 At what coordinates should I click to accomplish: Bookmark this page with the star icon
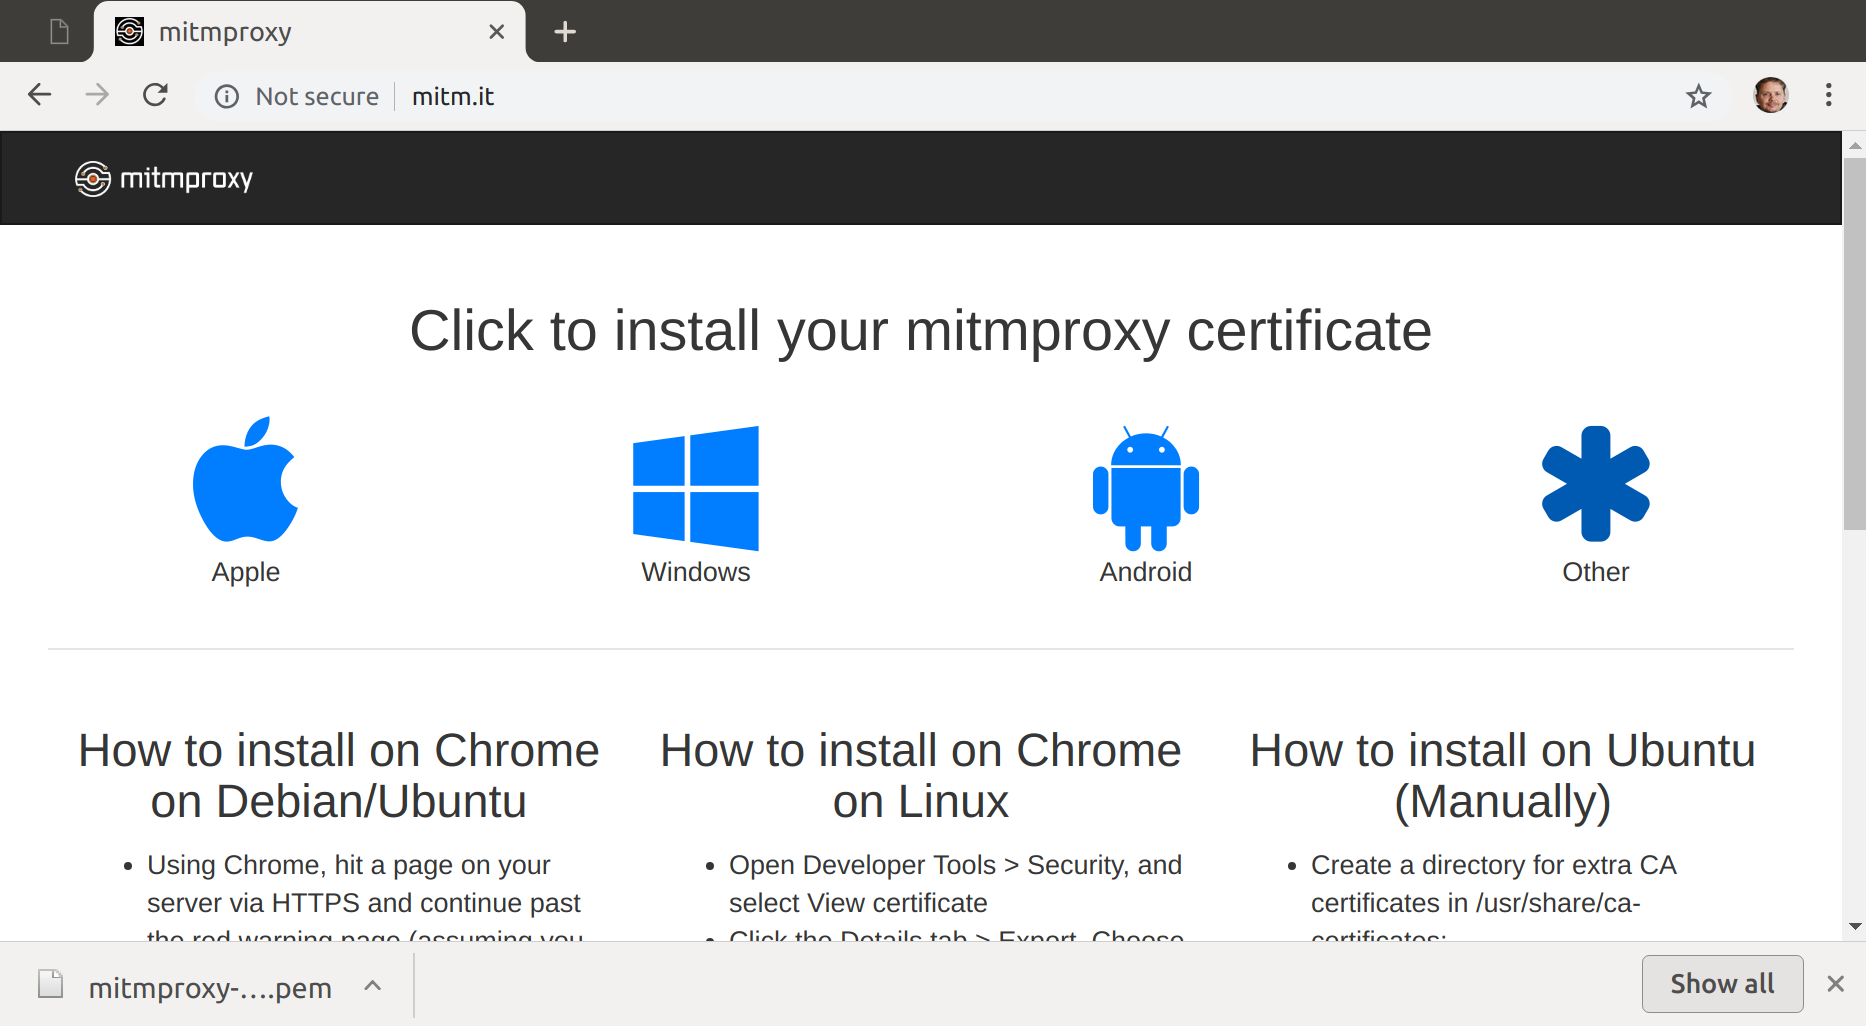point(1698,96)
